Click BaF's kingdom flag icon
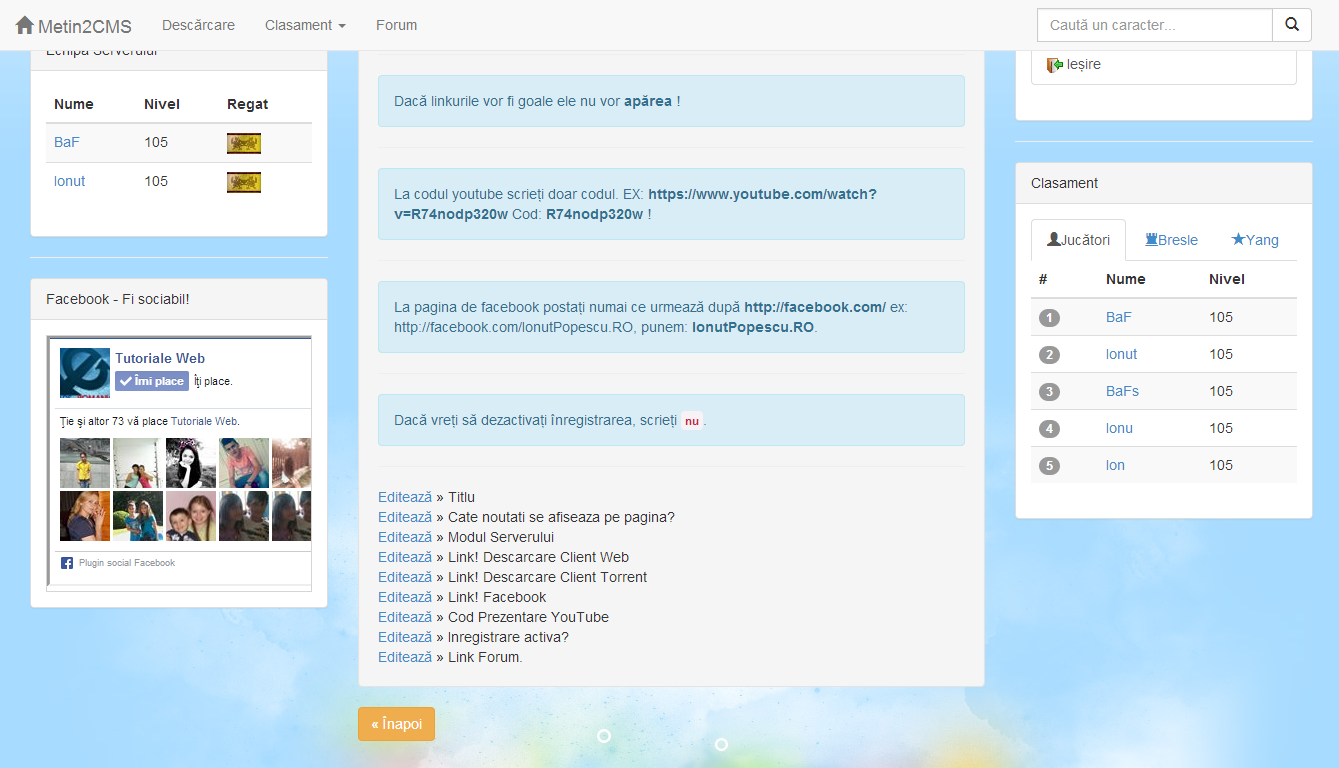 pyautogui.click(x=243, y=142)
